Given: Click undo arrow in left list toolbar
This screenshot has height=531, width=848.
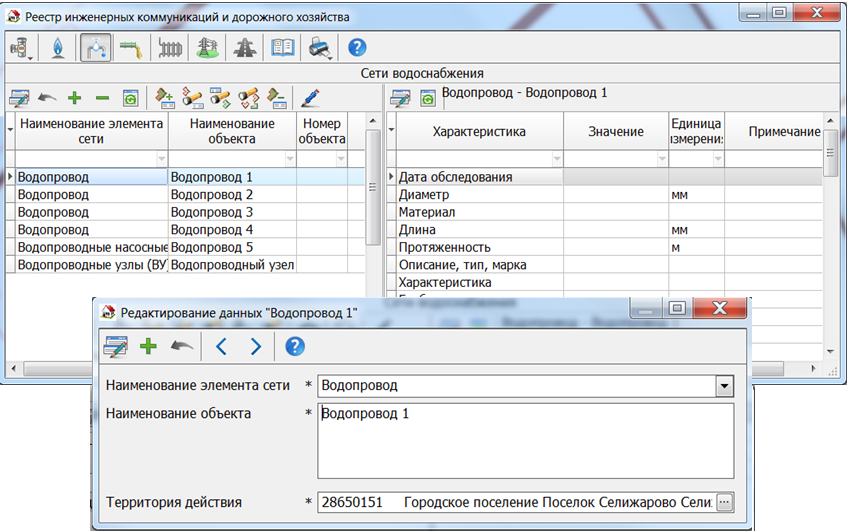Looking at the screenshot, I should [47, 98].
